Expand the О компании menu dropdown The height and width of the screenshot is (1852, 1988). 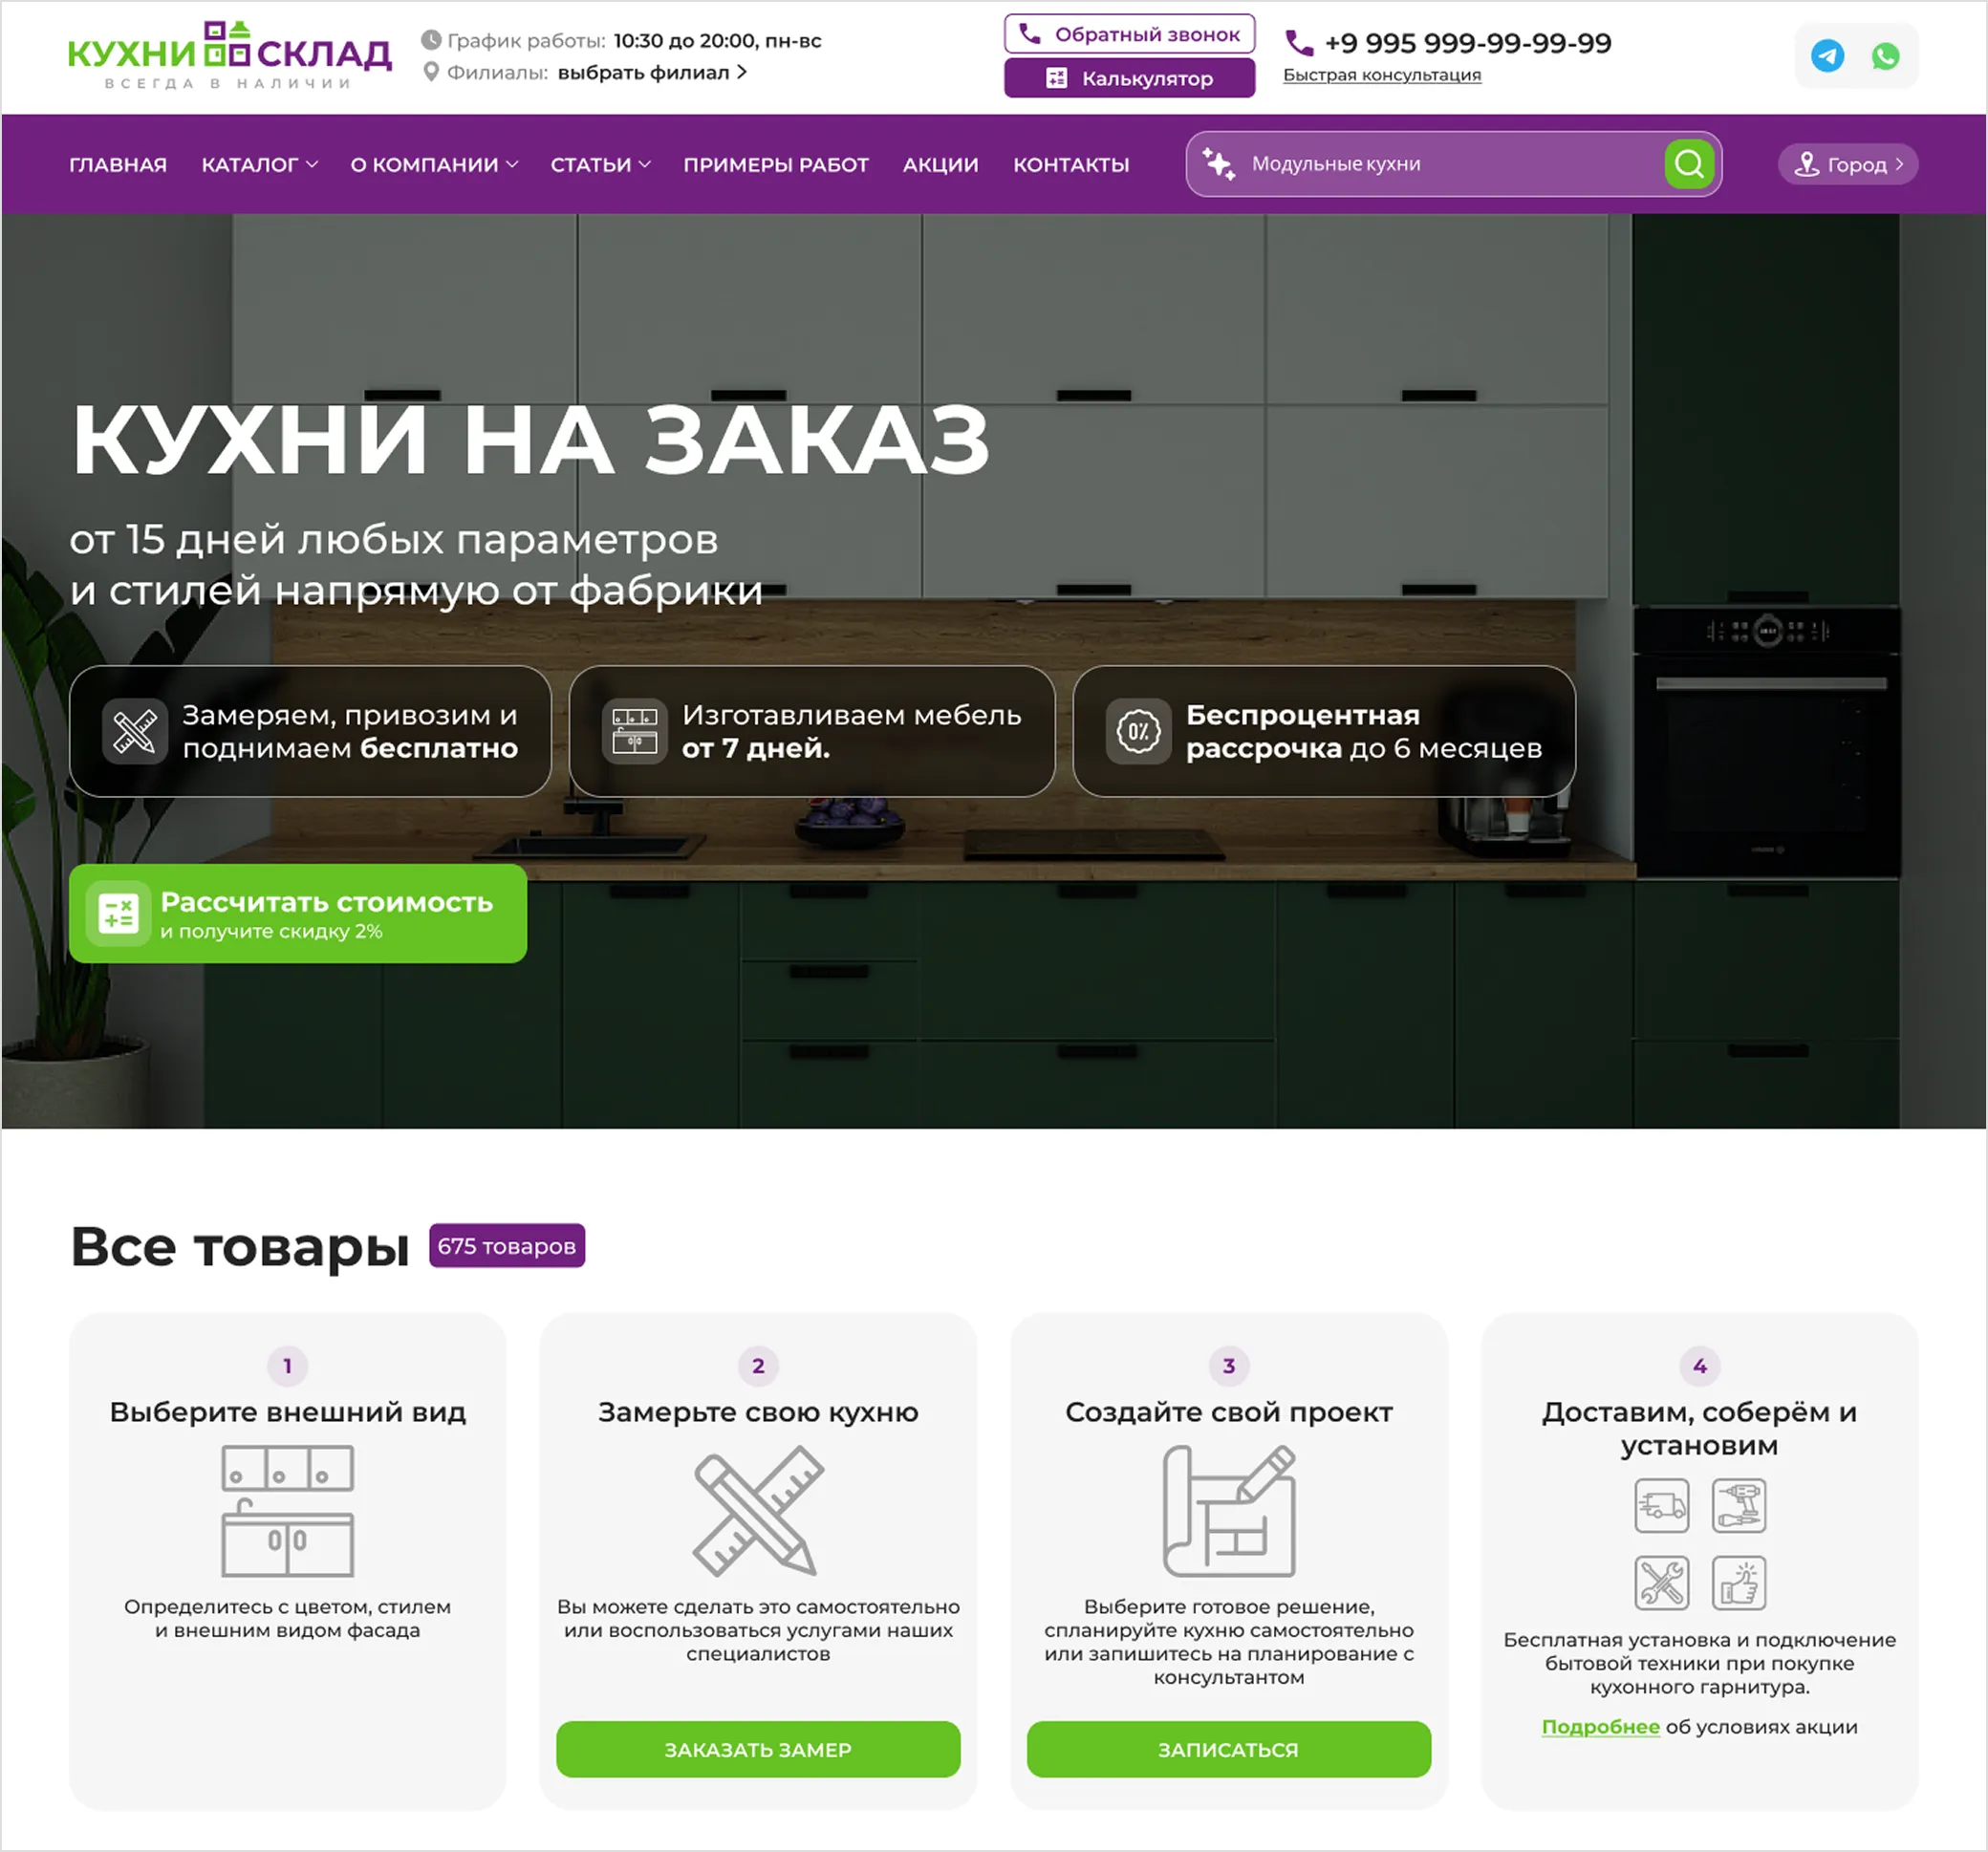click(434, 165)
